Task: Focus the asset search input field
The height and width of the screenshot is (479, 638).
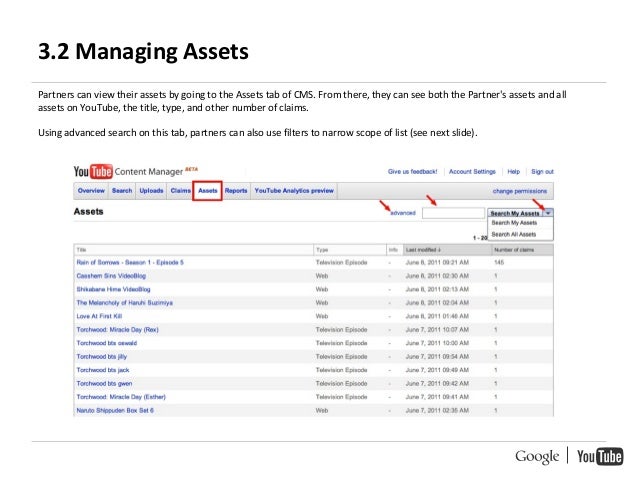Action: pos(453,213)
